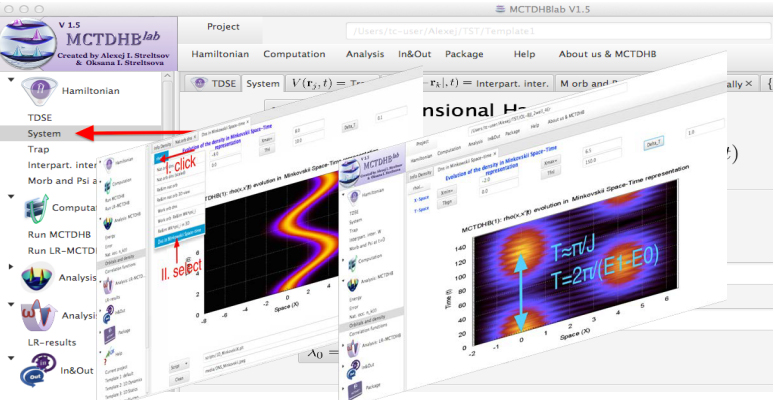Click the Hamiltonian icon in main sidebar
774x400 pixels.
point(39,91)
